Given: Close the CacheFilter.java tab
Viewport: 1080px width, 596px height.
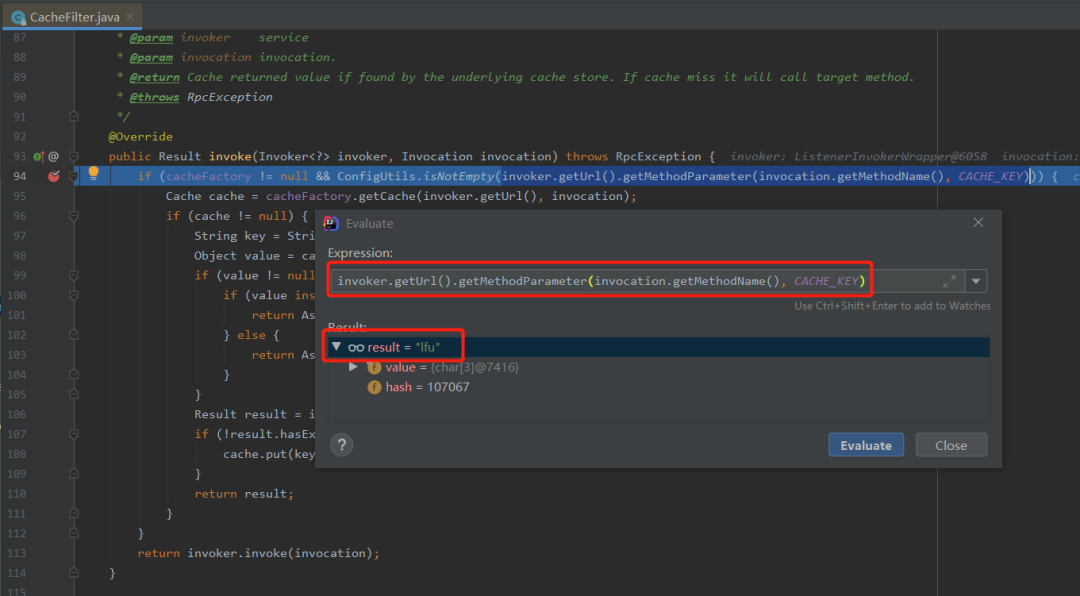Looking at the screenshot, I should (x=130, y=17).
